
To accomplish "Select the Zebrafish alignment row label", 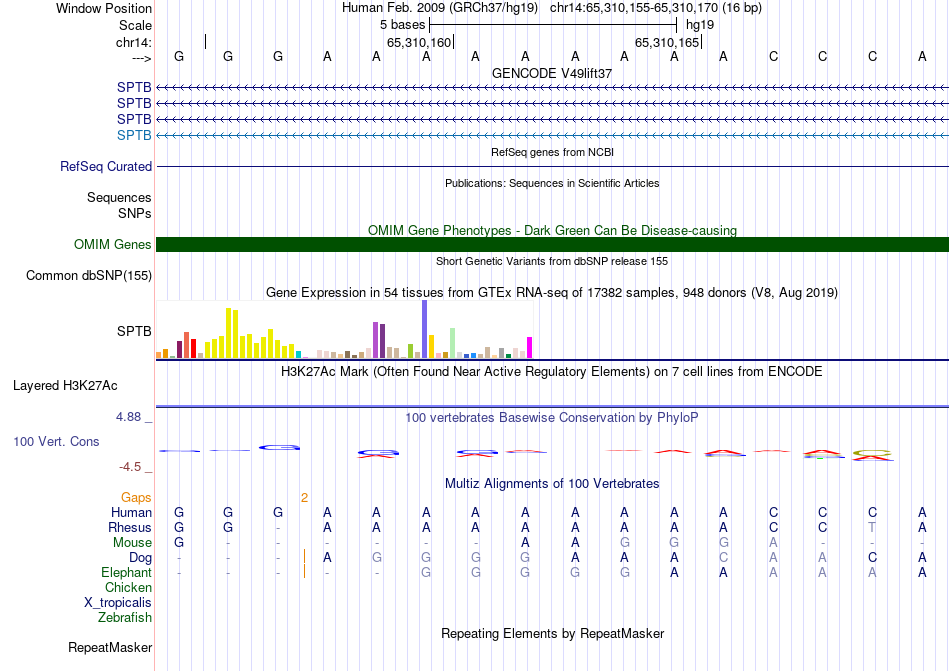I will click(125, 618).
